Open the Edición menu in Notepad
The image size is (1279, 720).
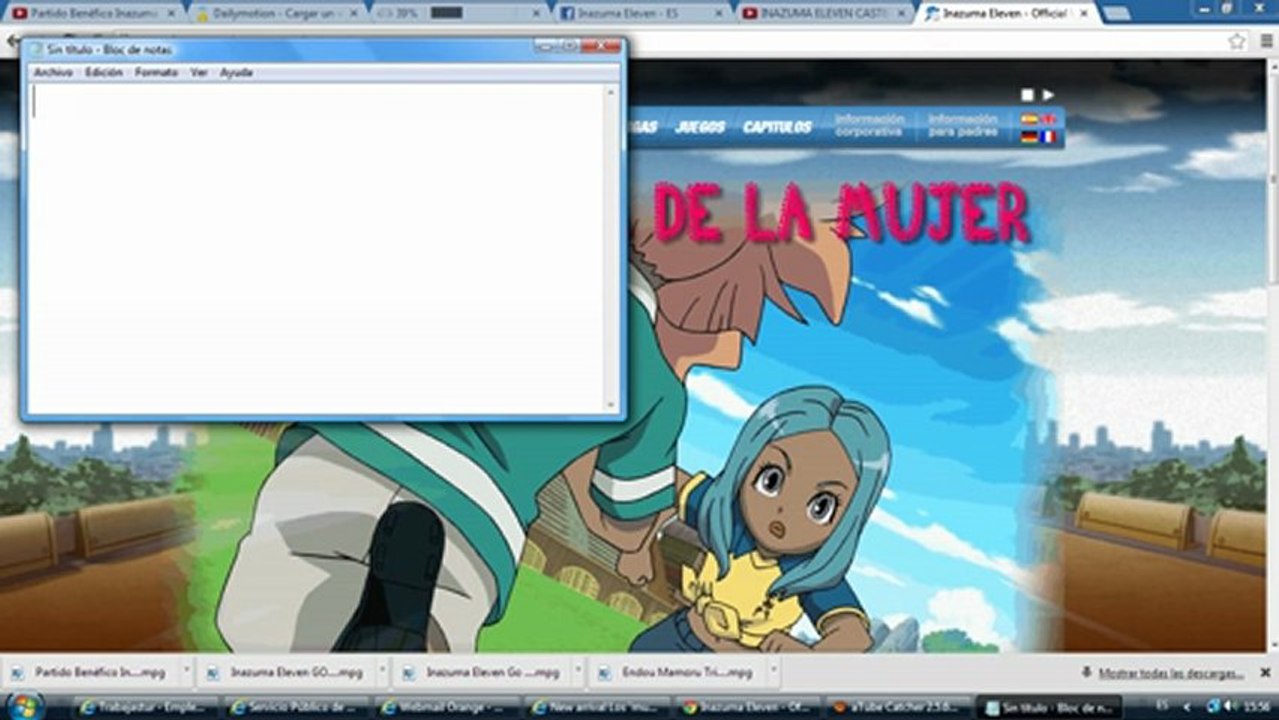pyautogui.click(x=103, y=72)
